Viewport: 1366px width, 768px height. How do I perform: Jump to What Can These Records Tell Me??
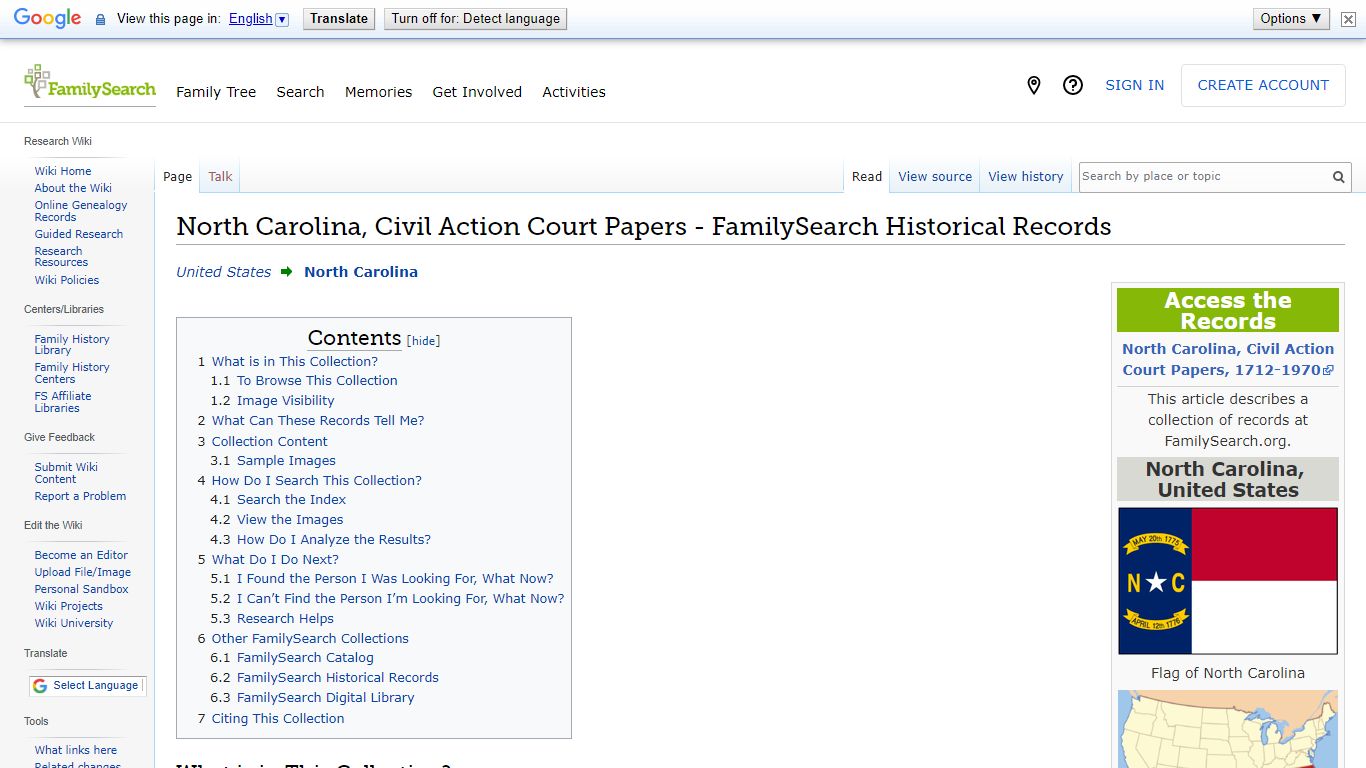pyautogui.click(x=318, y=421)
